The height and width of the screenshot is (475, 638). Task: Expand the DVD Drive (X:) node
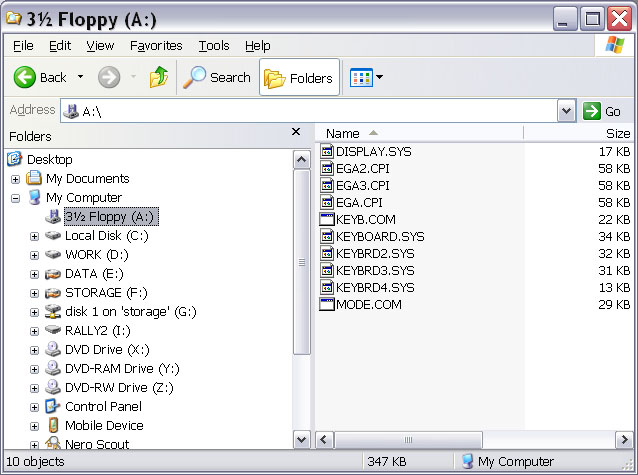point(35,350)
